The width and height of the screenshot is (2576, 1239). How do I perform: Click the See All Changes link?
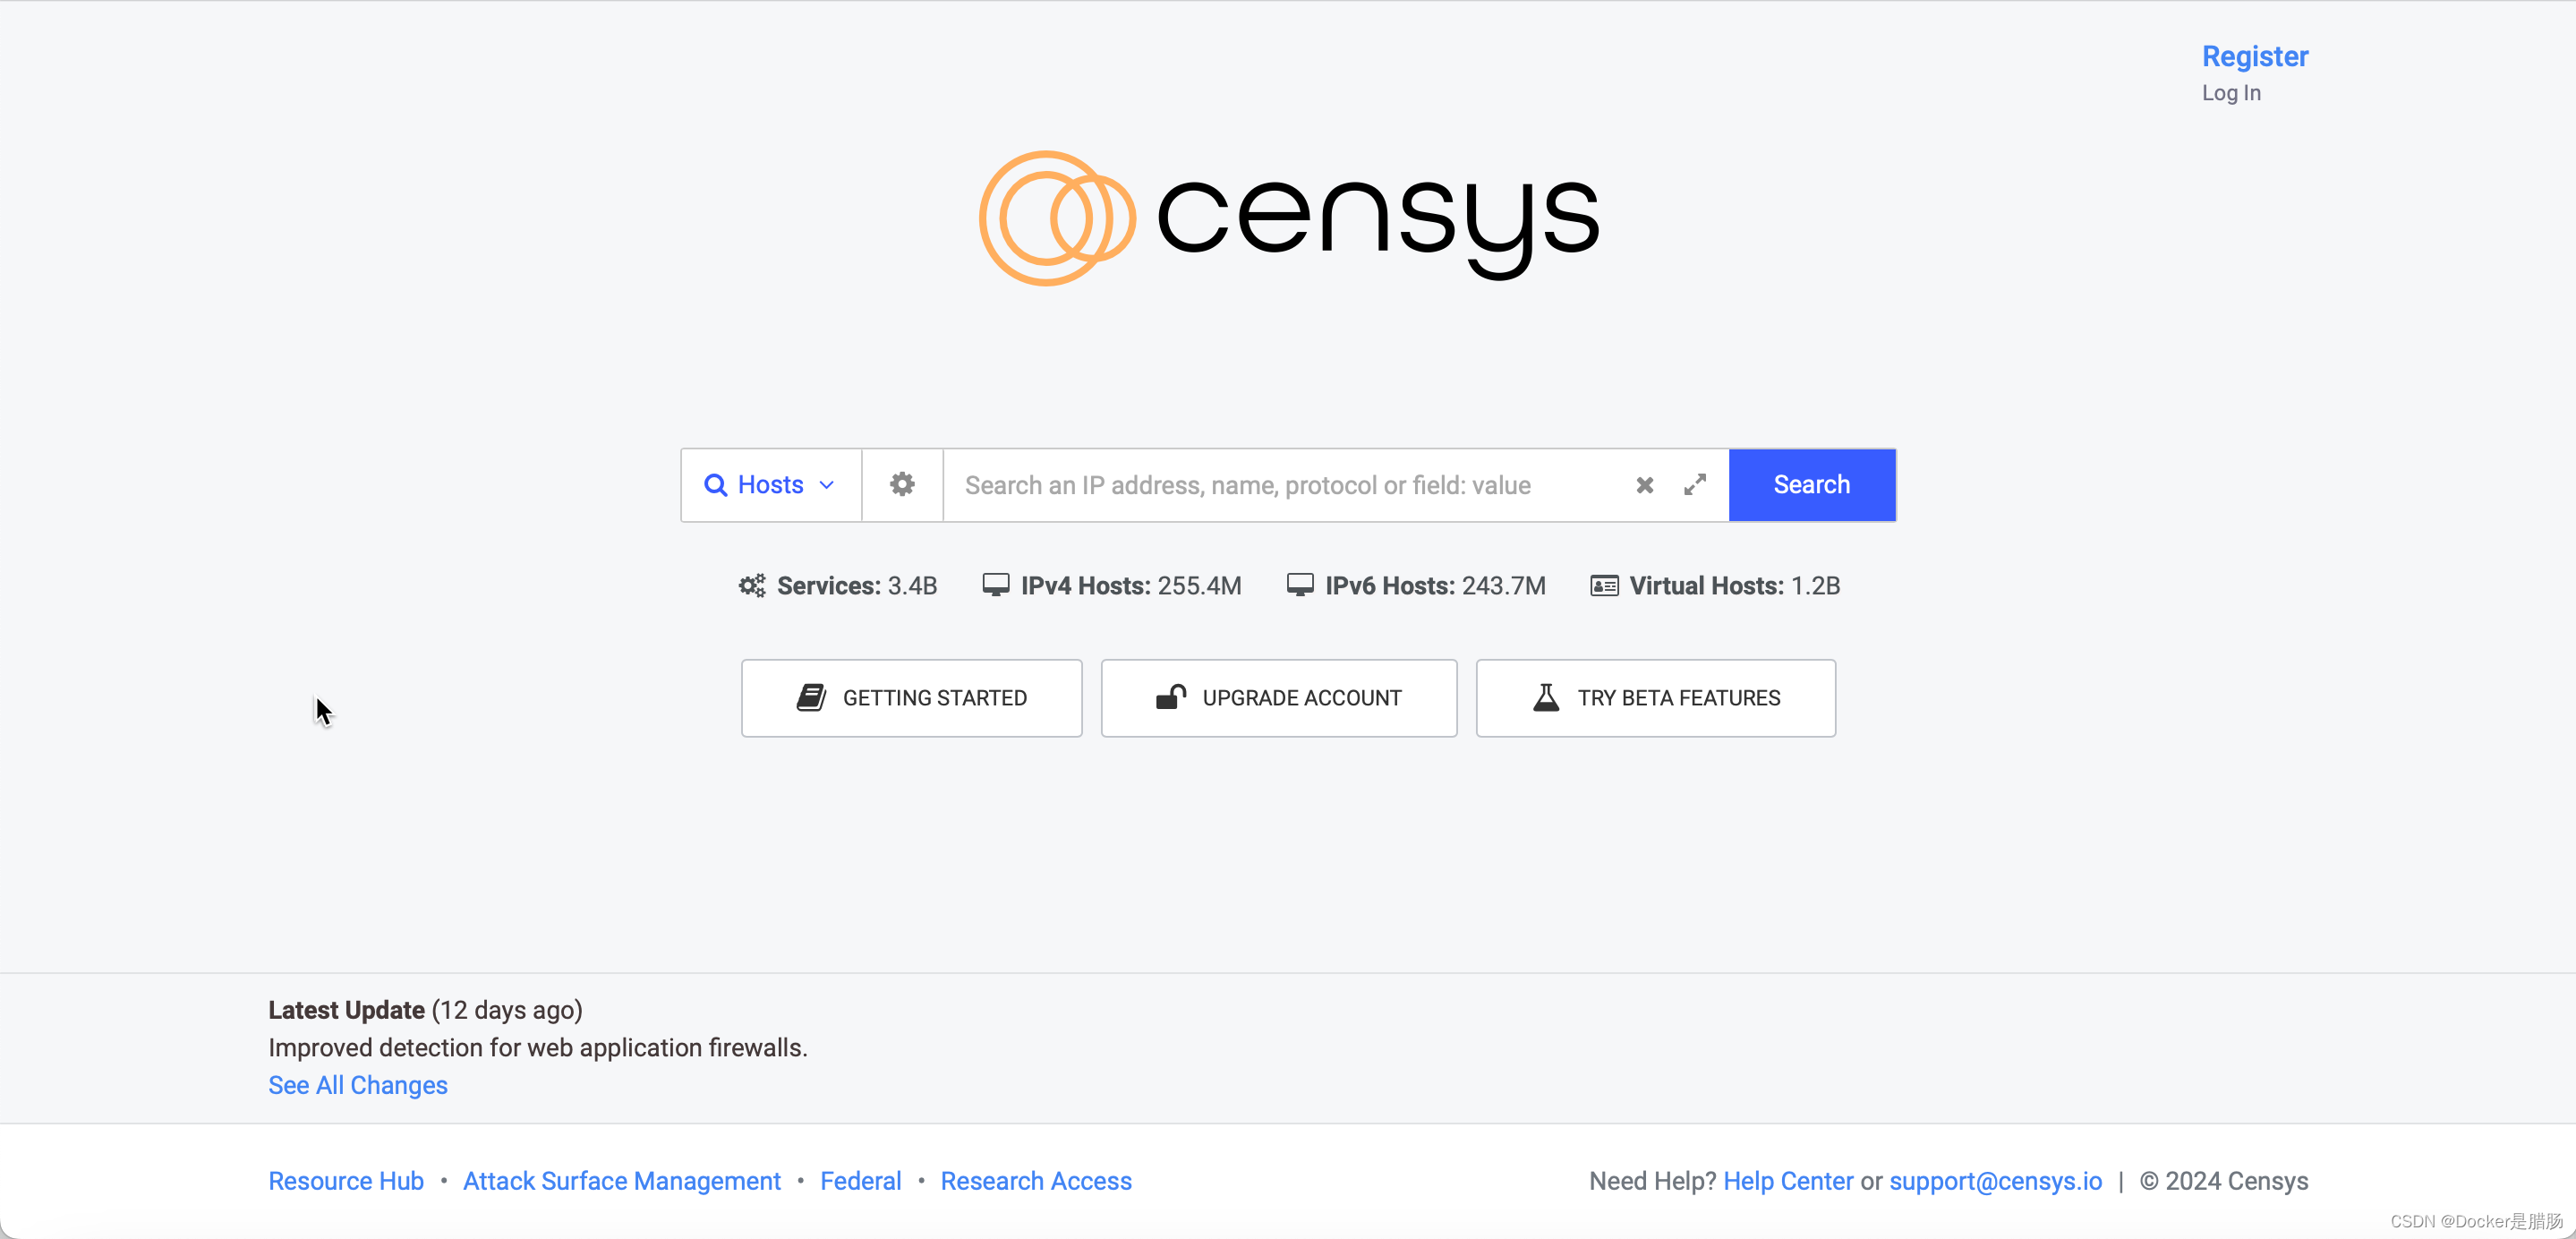click(356, 1083)
